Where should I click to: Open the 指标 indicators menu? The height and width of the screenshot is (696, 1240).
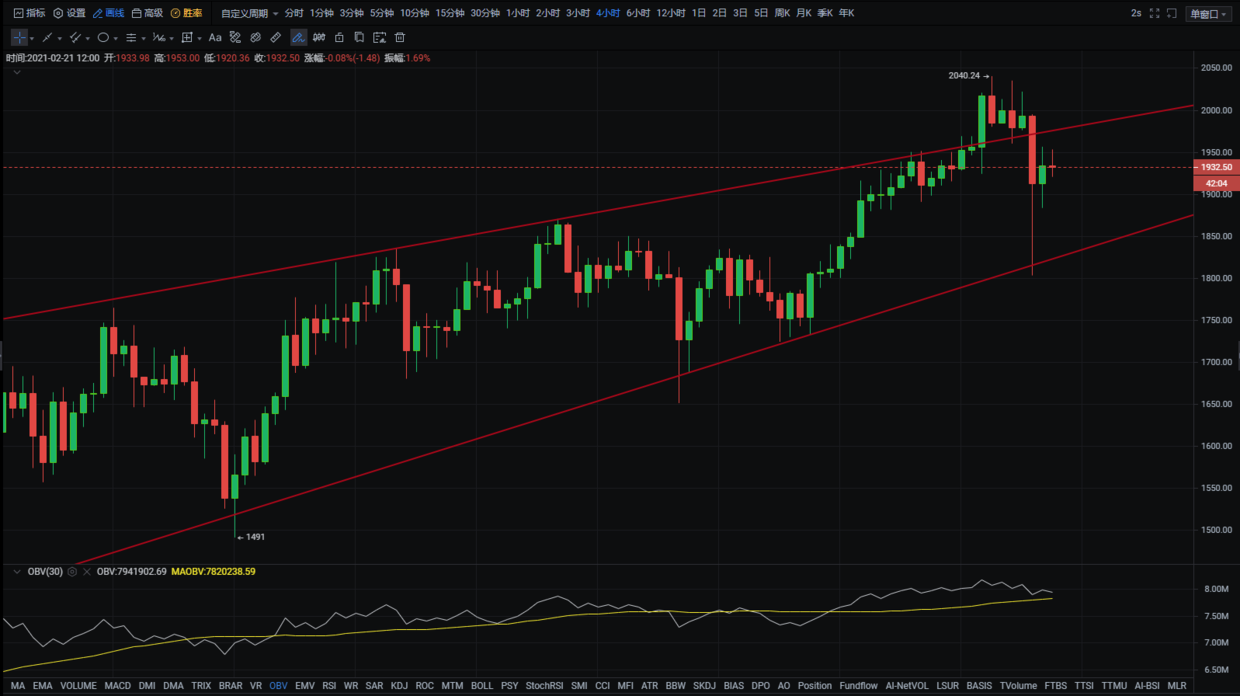tap(29, 13)
